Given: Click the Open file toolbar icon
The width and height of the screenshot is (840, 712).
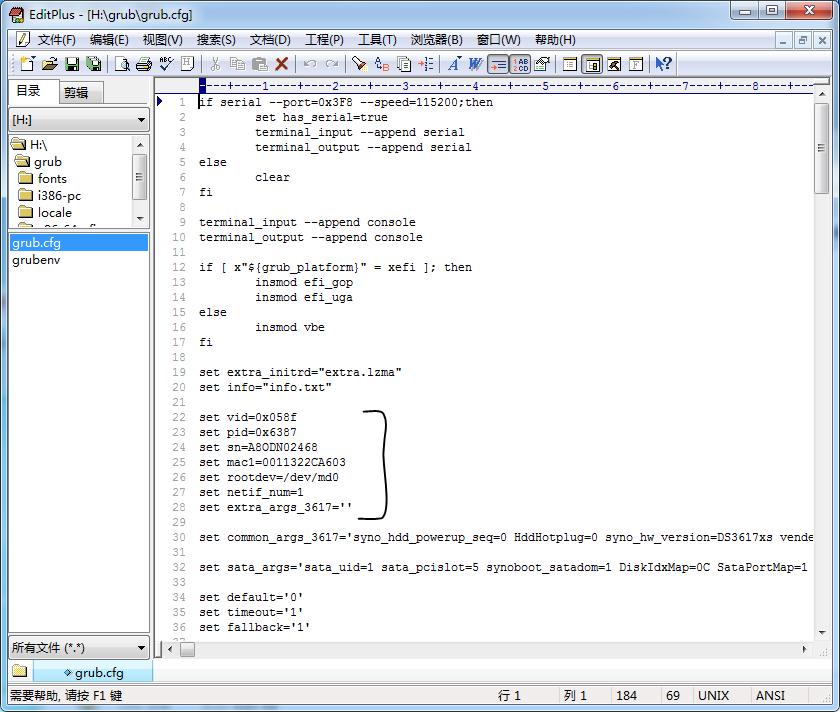Looking at the screenshot, I should coord(49,64).
